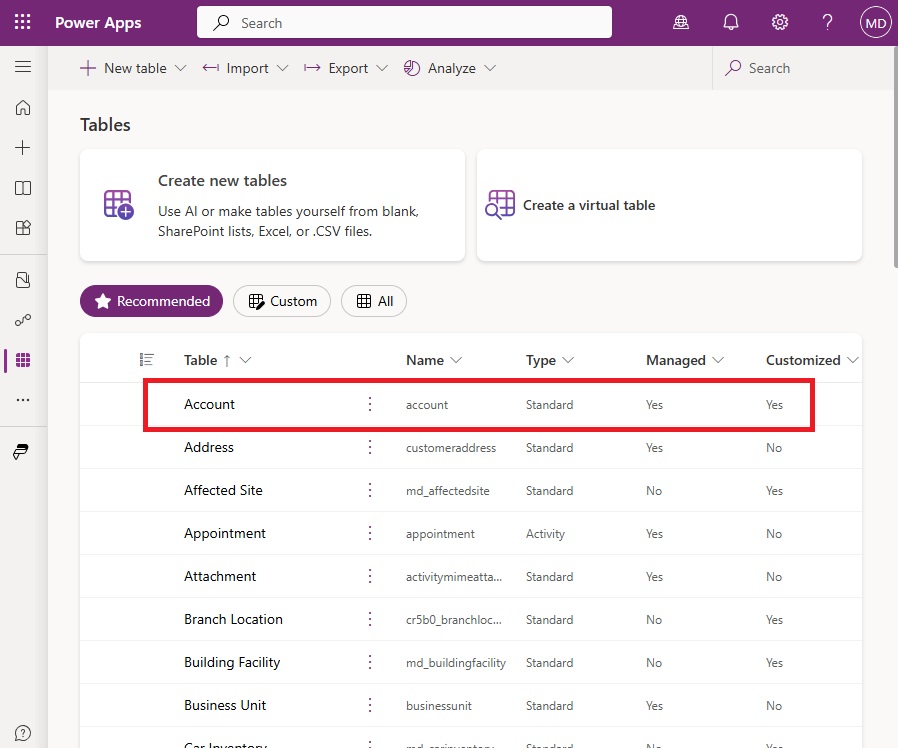Open the Learn book icon in sidebar
Screen dimensions: 898x748
23,188
